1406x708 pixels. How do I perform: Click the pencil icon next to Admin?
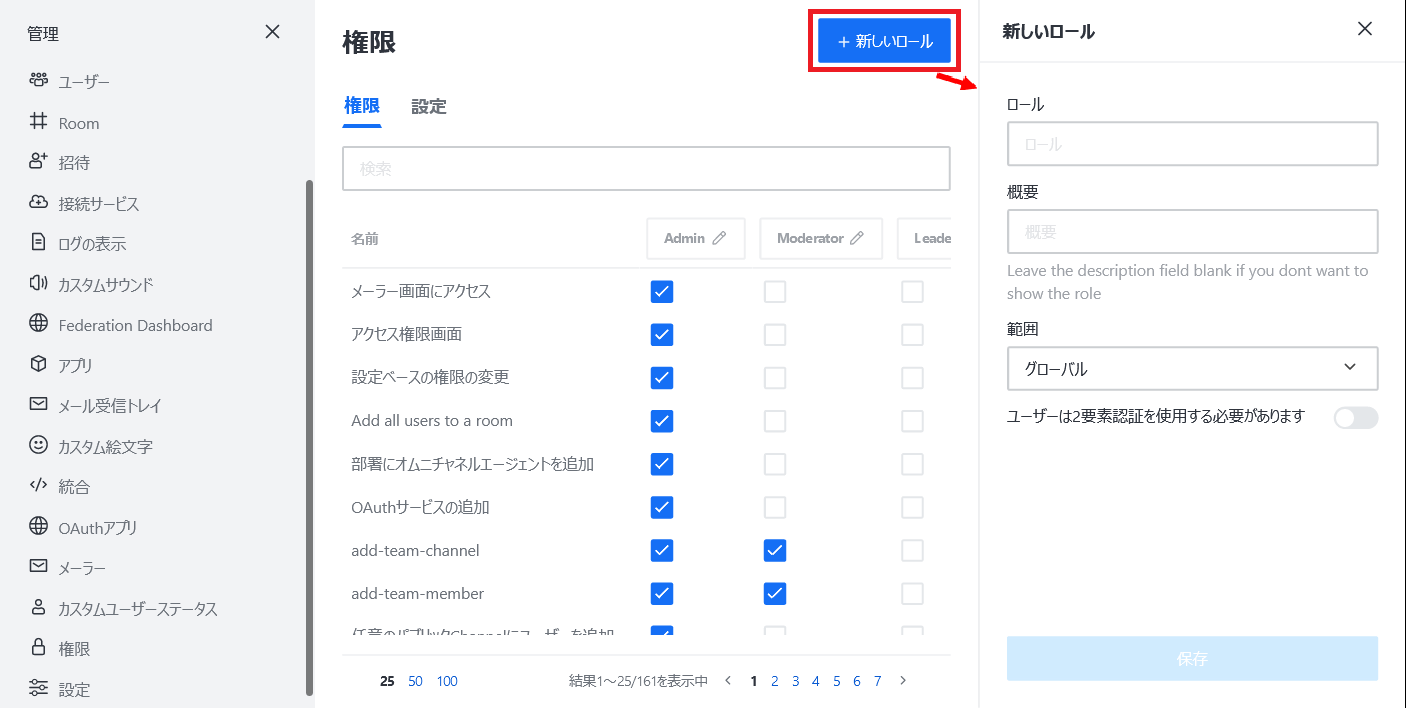pyautogui.click(x=719, y=238)
